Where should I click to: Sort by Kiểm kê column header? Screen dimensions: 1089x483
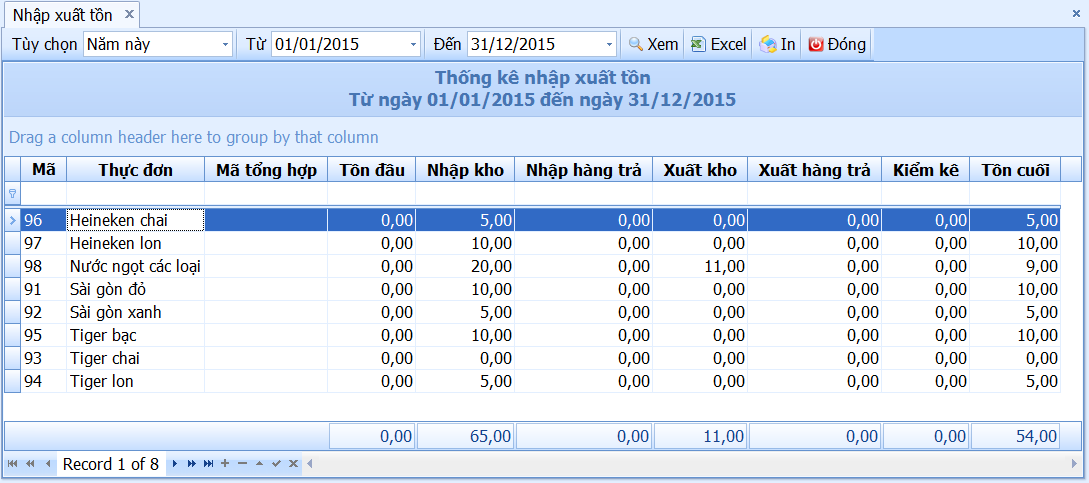(926, 170)
